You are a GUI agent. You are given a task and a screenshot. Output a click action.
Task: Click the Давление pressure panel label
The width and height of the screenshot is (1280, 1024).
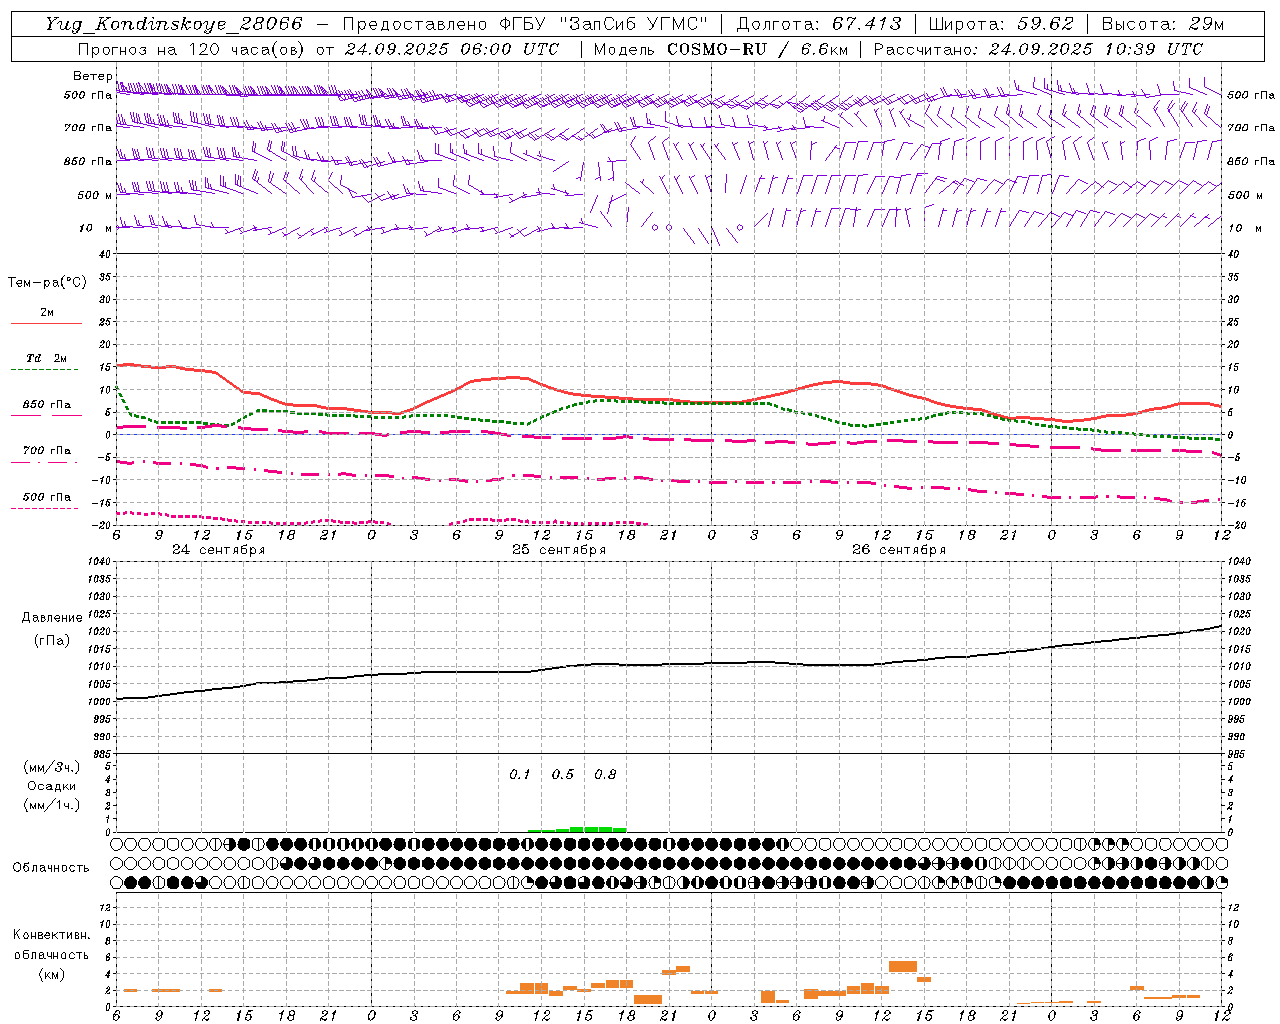tap(52, 618)
